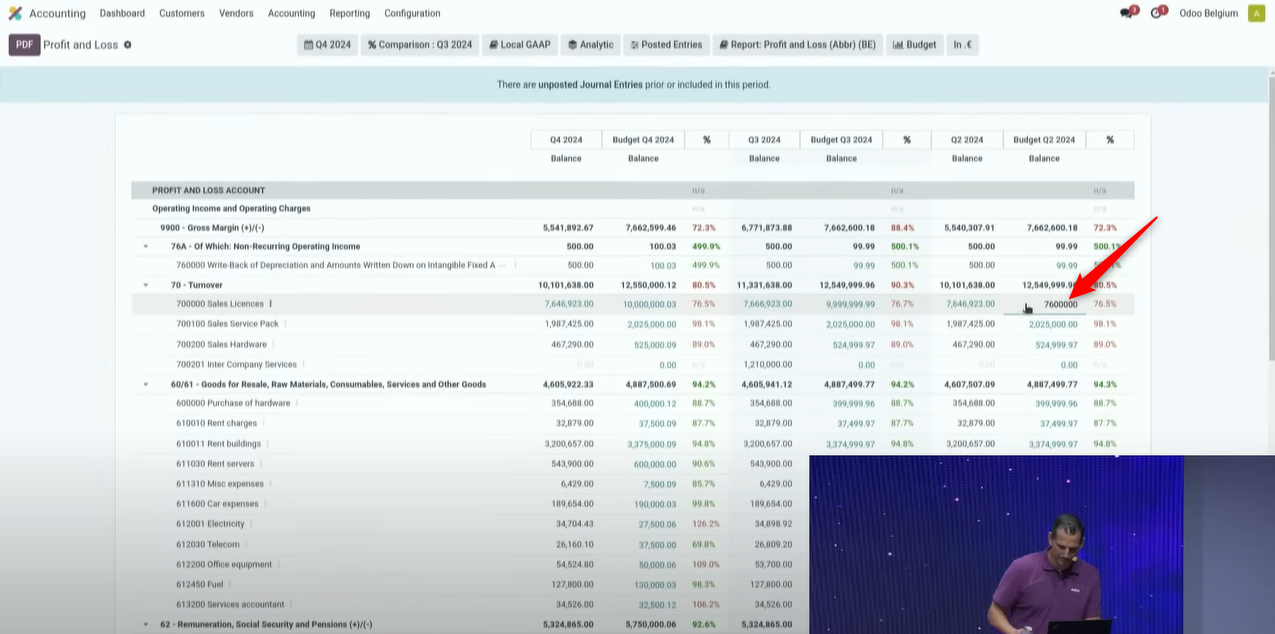Export the report with PDF button

point(25,45)
